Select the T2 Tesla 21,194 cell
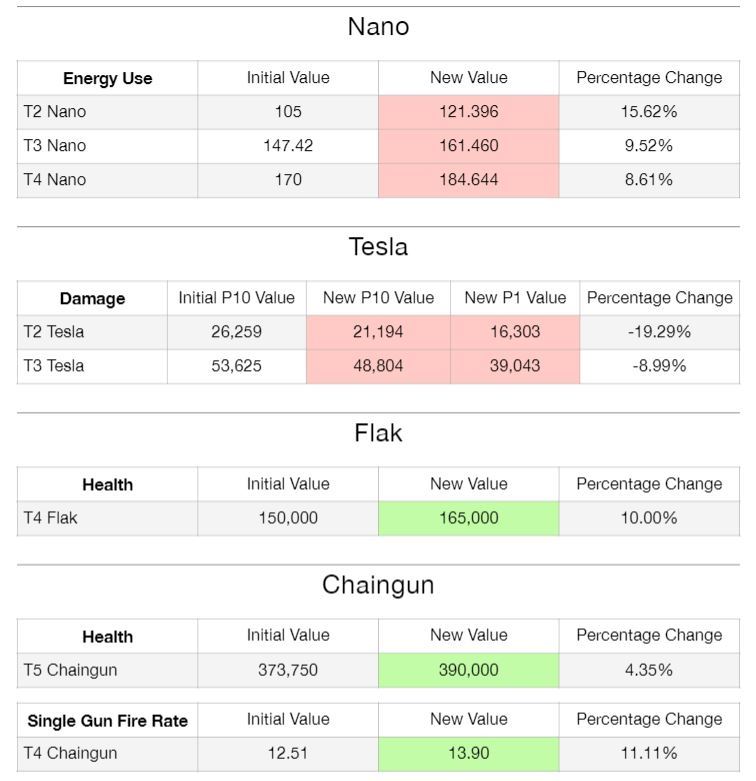The height and width of the screenshot is (781, 756). coord(378,332)
